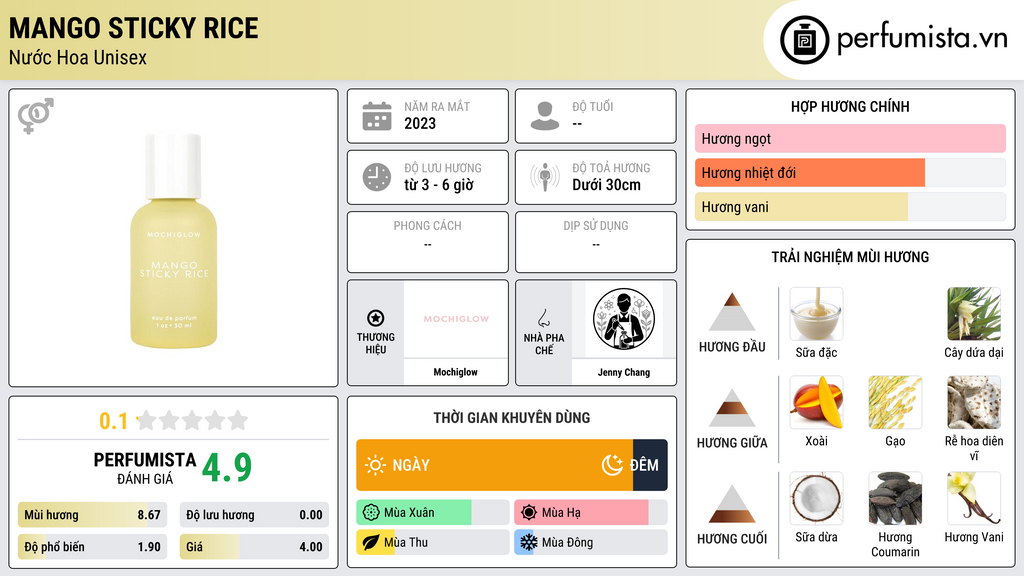Click the sillage icon beside Độ toả hương

pyautogui.click(x=545, y=177)
